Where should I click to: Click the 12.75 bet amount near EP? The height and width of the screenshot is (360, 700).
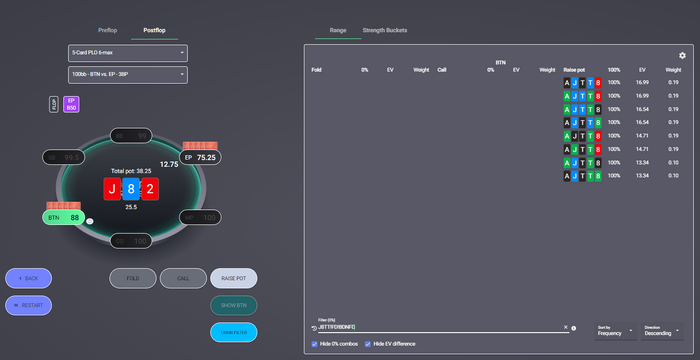[x=169, y=164]
